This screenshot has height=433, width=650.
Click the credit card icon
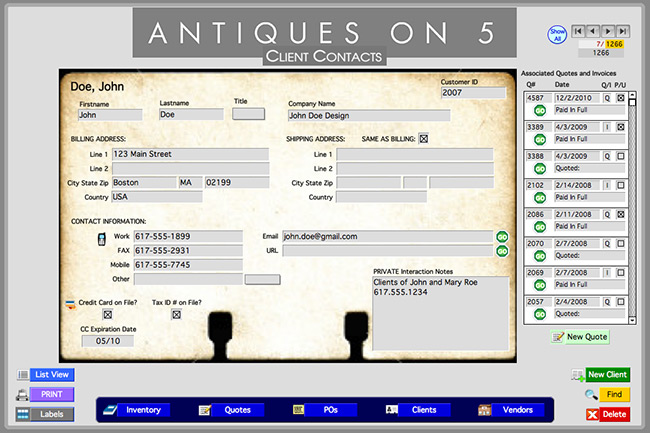click(70, 305)
